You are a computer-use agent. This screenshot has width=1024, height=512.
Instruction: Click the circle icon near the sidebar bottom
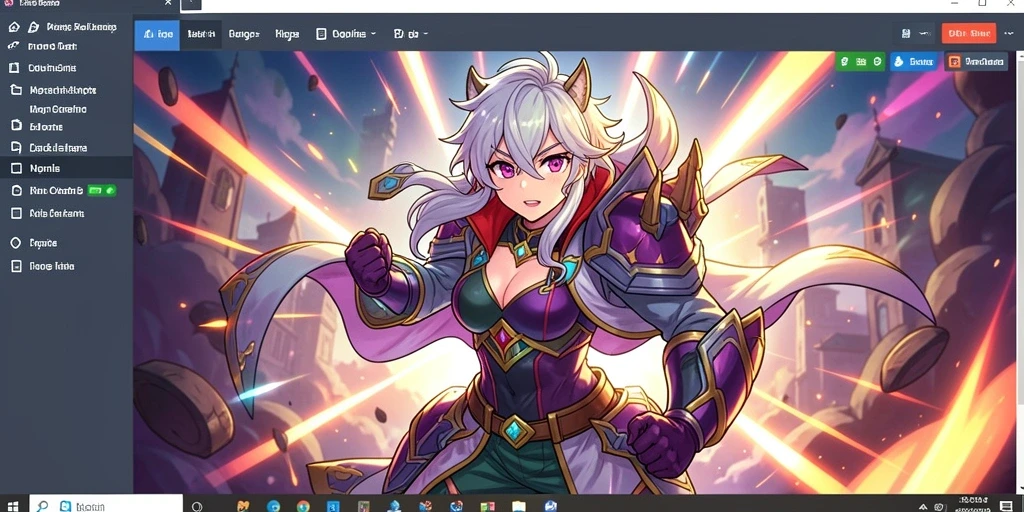16,243
